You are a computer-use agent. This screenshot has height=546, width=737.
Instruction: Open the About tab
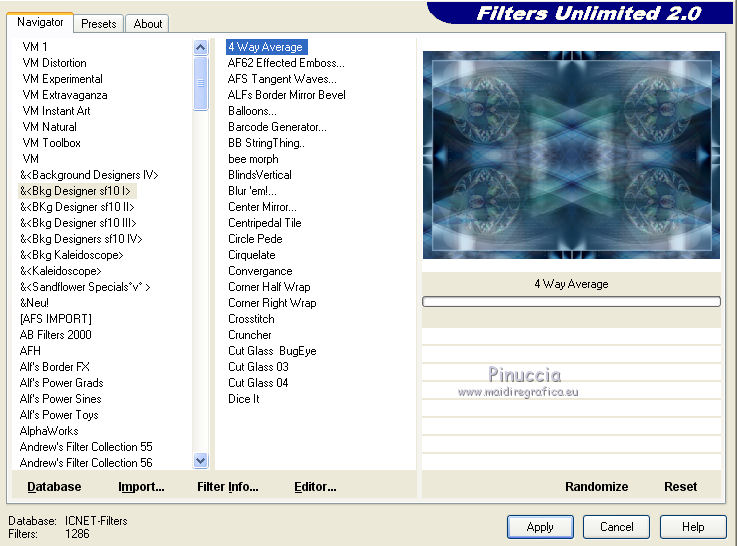click(x=148, y=24)
